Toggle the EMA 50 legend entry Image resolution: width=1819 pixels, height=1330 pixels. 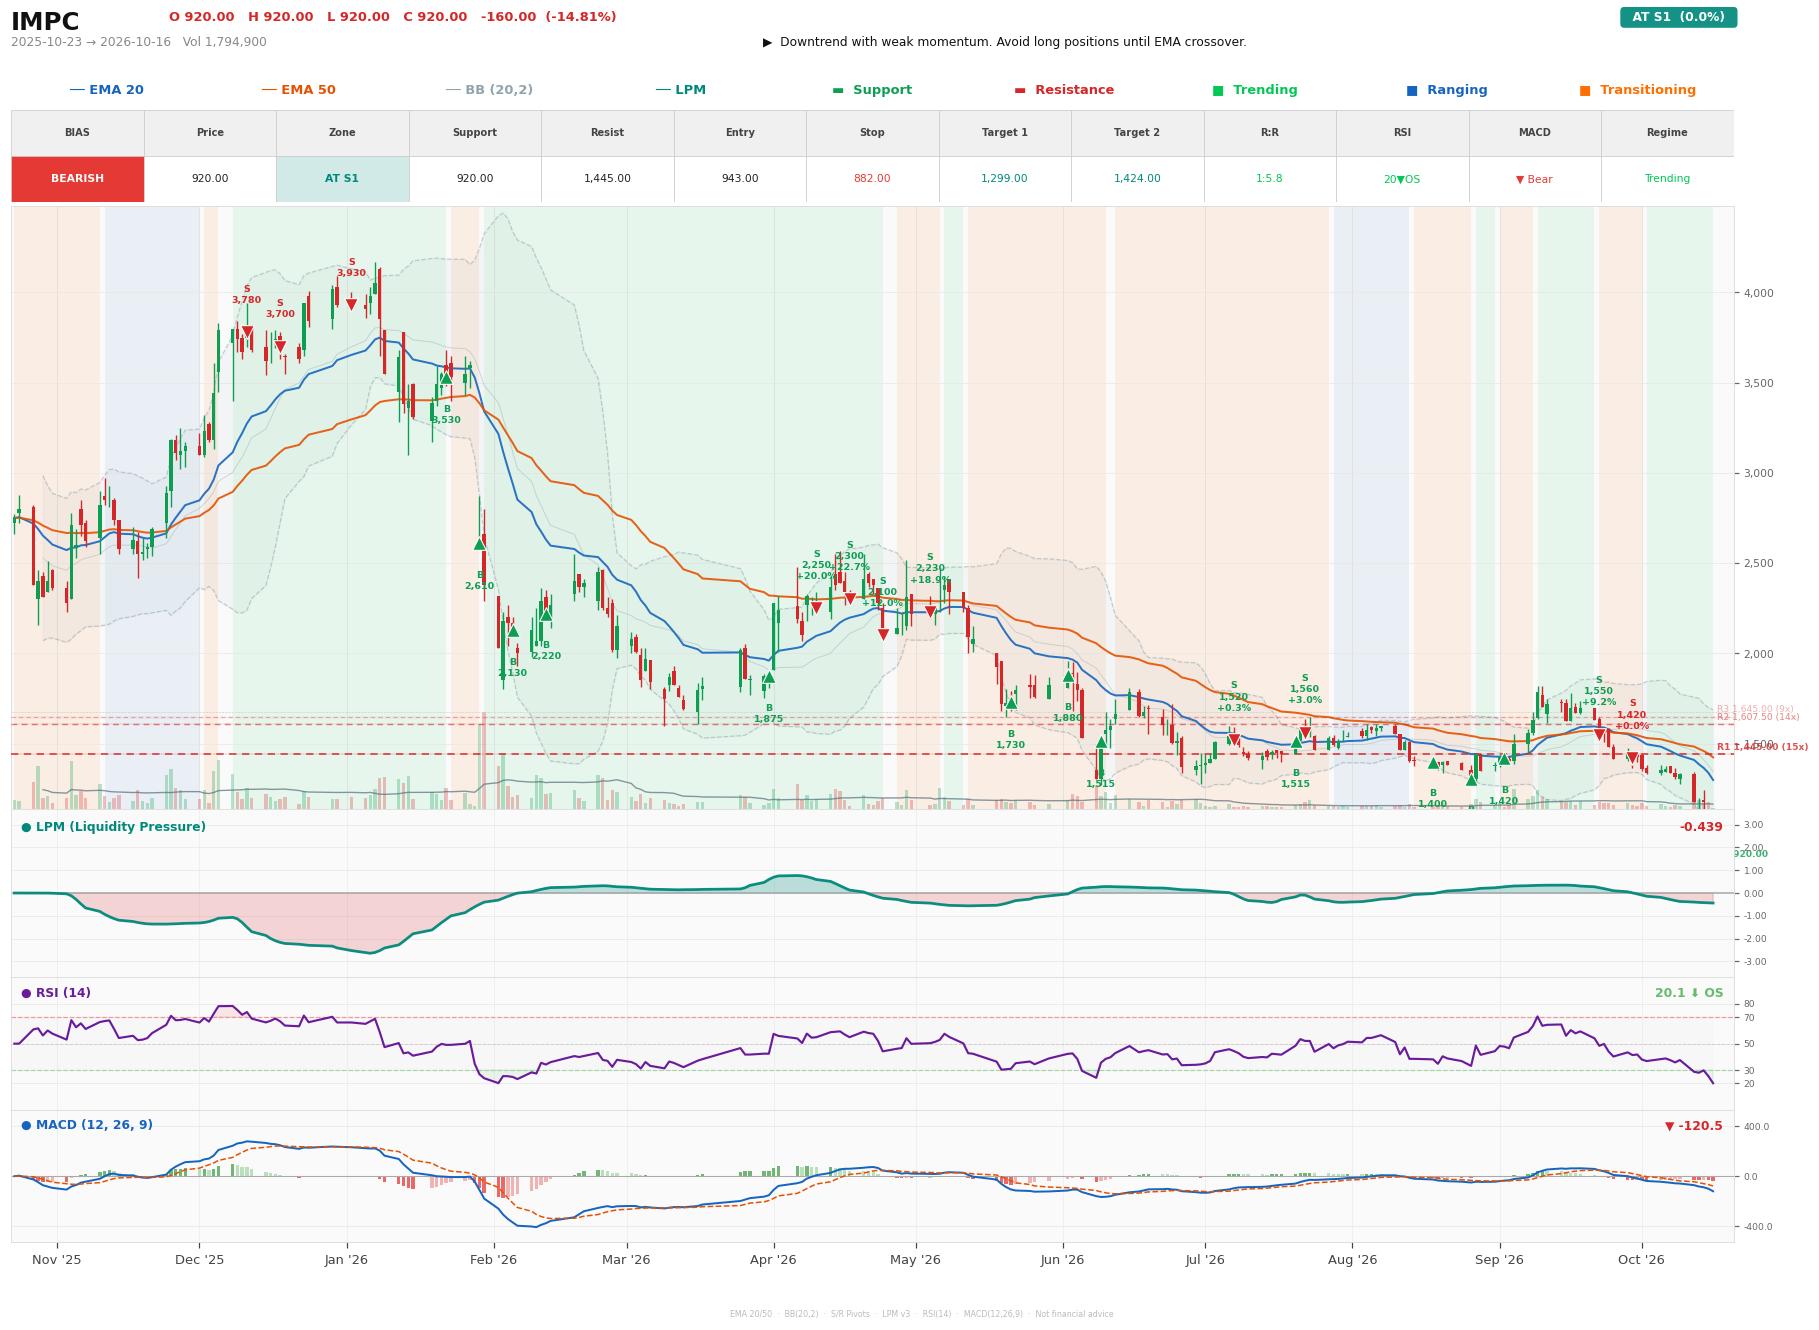coord(298,90)
